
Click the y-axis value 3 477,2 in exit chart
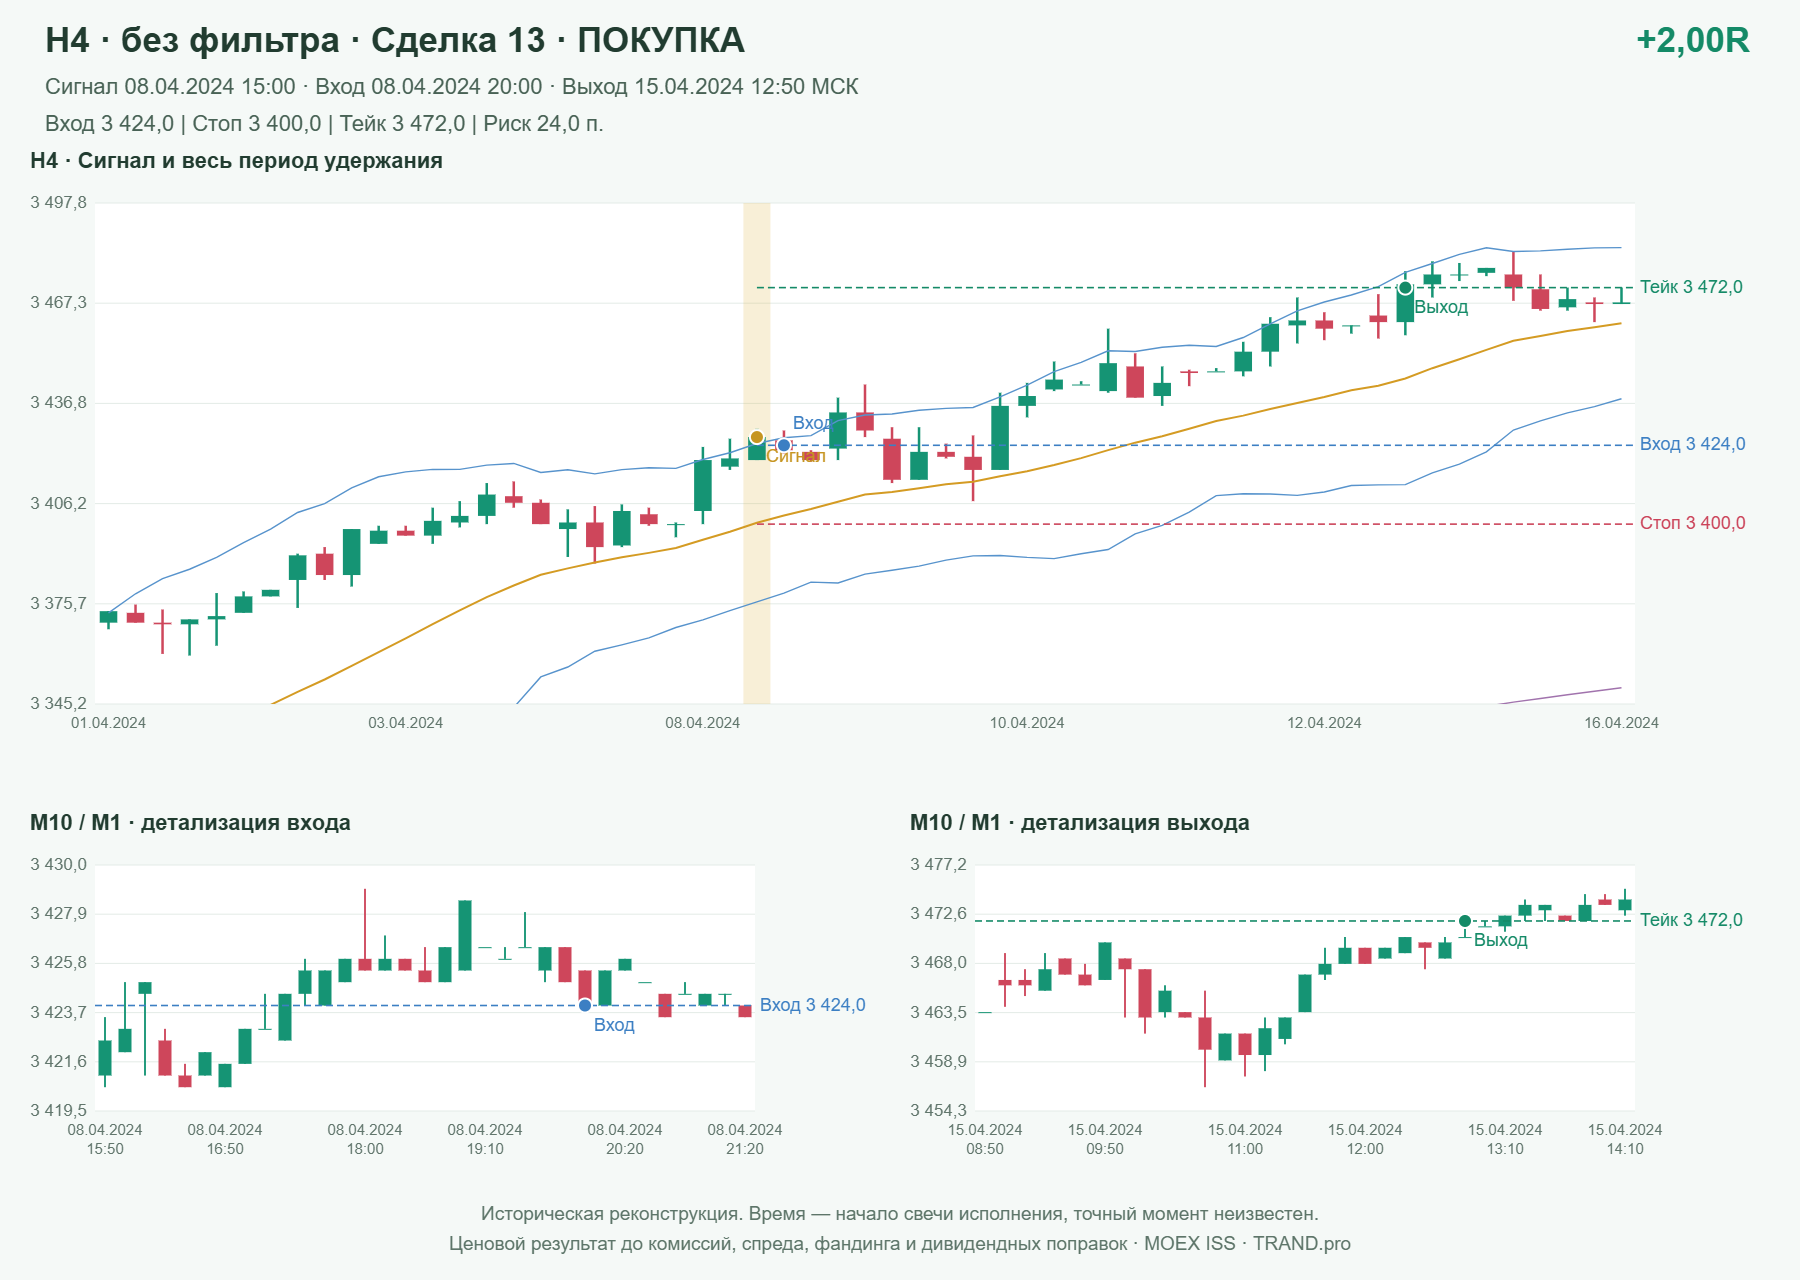(938, 865)
